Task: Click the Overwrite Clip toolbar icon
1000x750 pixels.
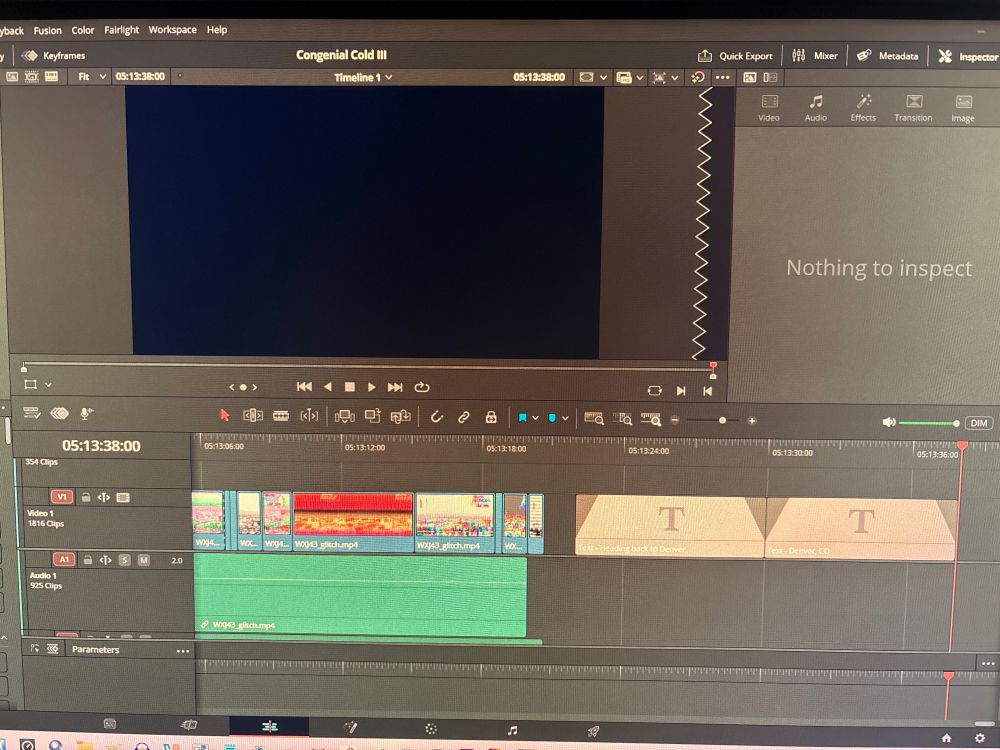Action: point(372,416)
